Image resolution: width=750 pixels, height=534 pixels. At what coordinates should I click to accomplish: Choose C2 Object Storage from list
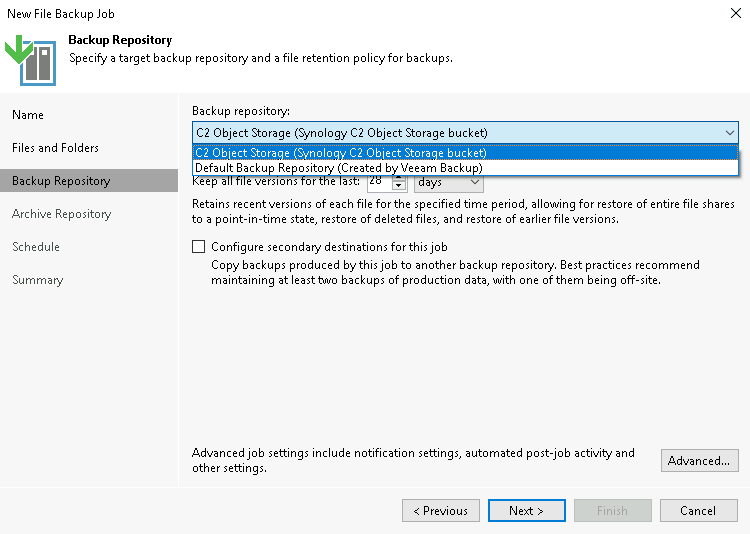click(465, 153)
